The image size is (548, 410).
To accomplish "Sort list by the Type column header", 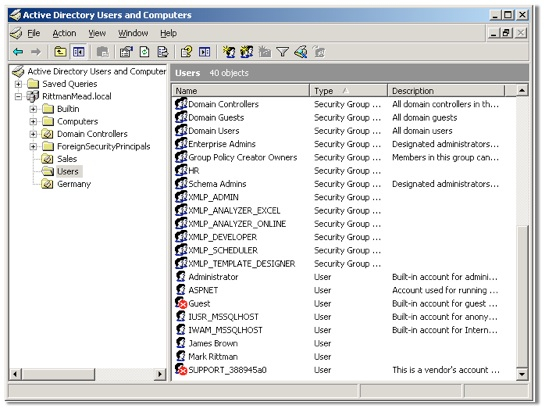I will pos(348,91).
